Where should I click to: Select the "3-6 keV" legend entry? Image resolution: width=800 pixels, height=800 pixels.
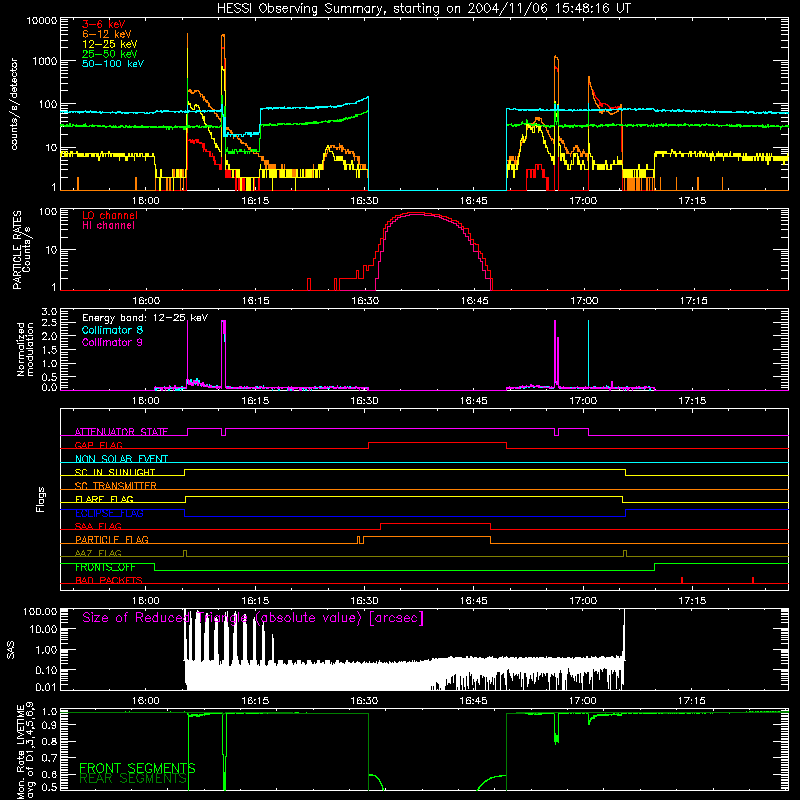coord(104,24)
